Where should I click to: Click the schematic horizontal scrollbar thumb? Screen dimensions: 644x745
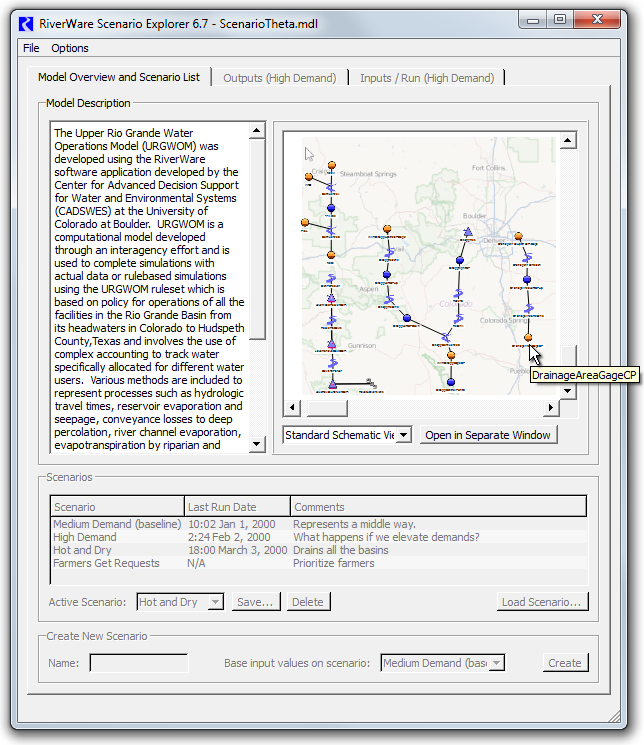click(x=327, y=408)
